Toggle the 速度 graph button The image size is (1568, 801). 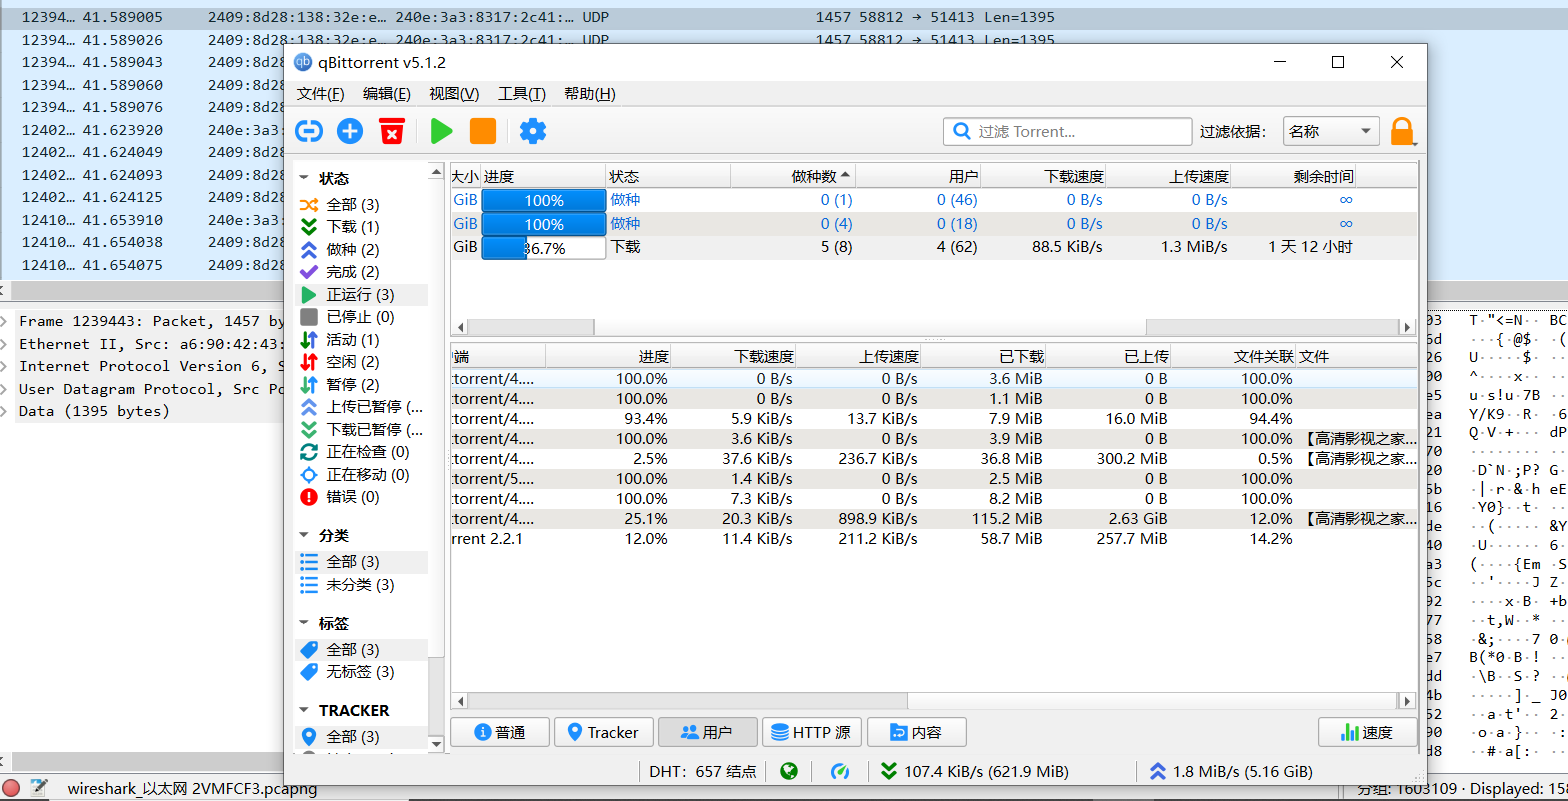coord(1366,732)
